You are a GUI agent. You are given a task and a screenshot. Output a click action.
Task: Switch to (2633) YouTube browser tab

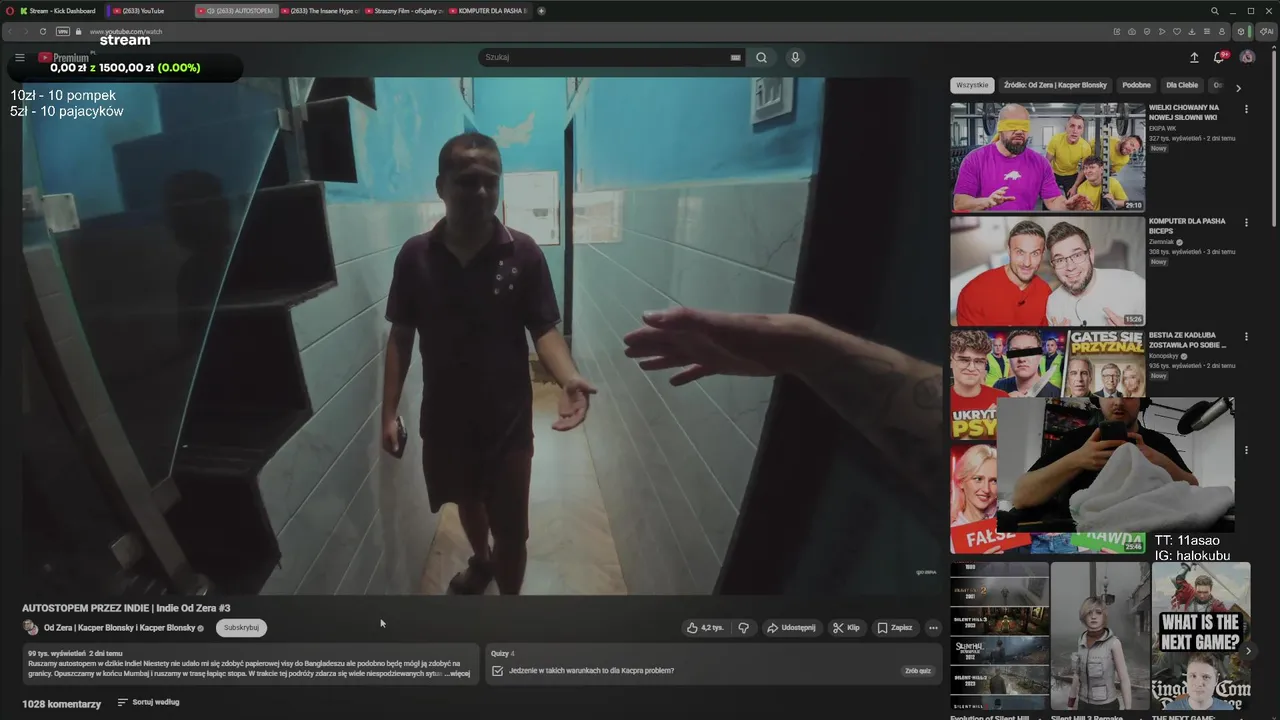point(148,11)
